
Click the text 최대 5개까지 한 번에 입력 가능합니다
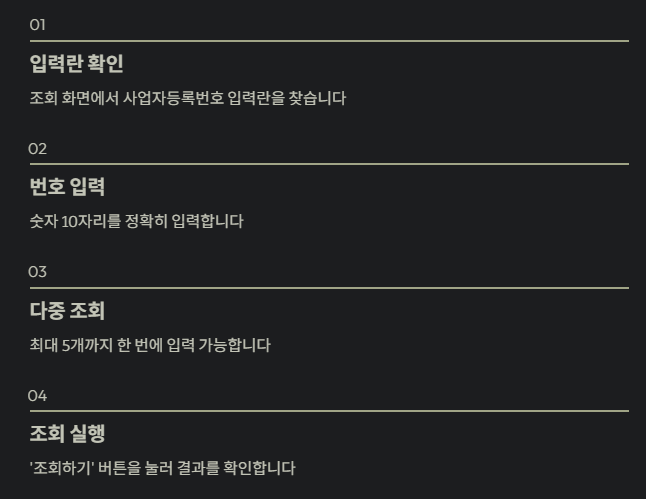150,345
